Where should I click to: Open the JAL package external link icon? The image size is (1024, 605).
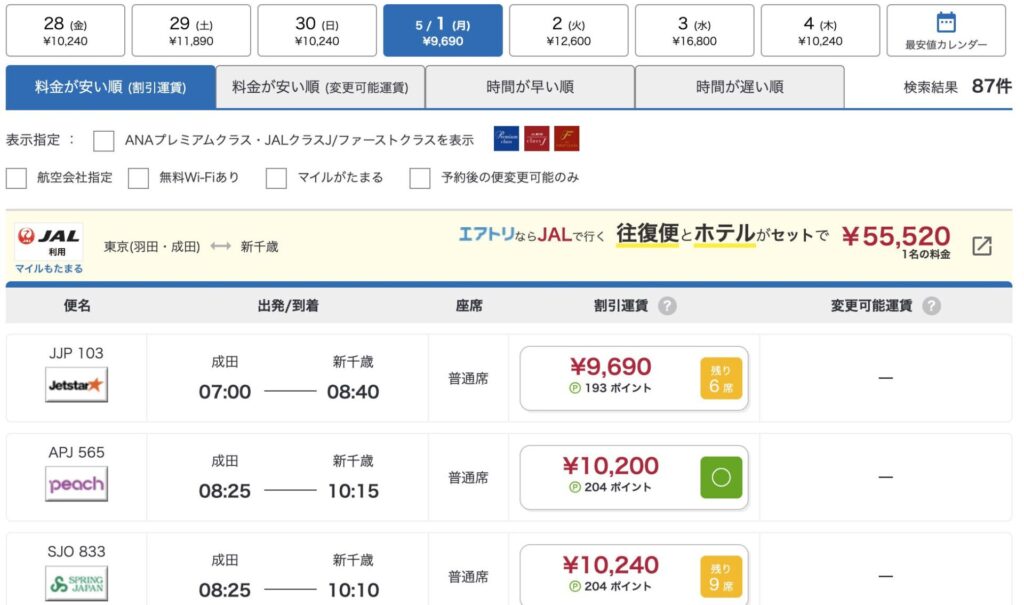click(x=982, y=245)
